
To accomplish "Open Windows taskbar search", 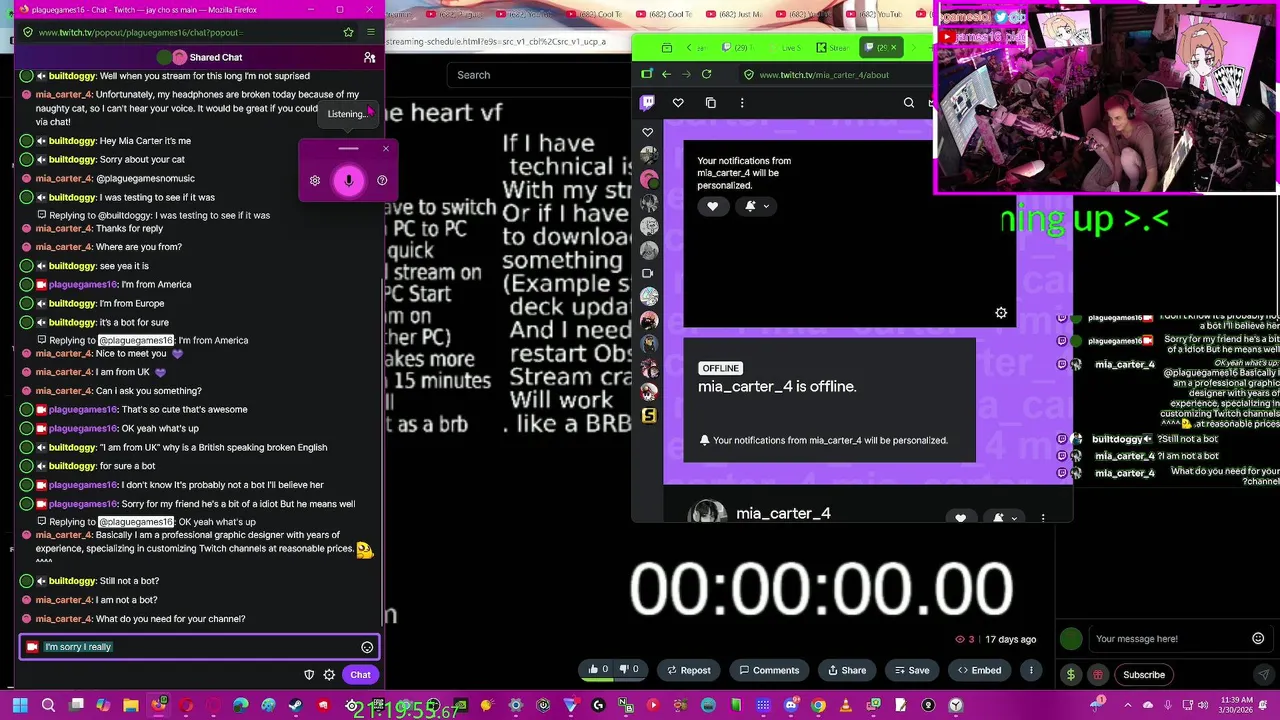I will pos(48,706).
